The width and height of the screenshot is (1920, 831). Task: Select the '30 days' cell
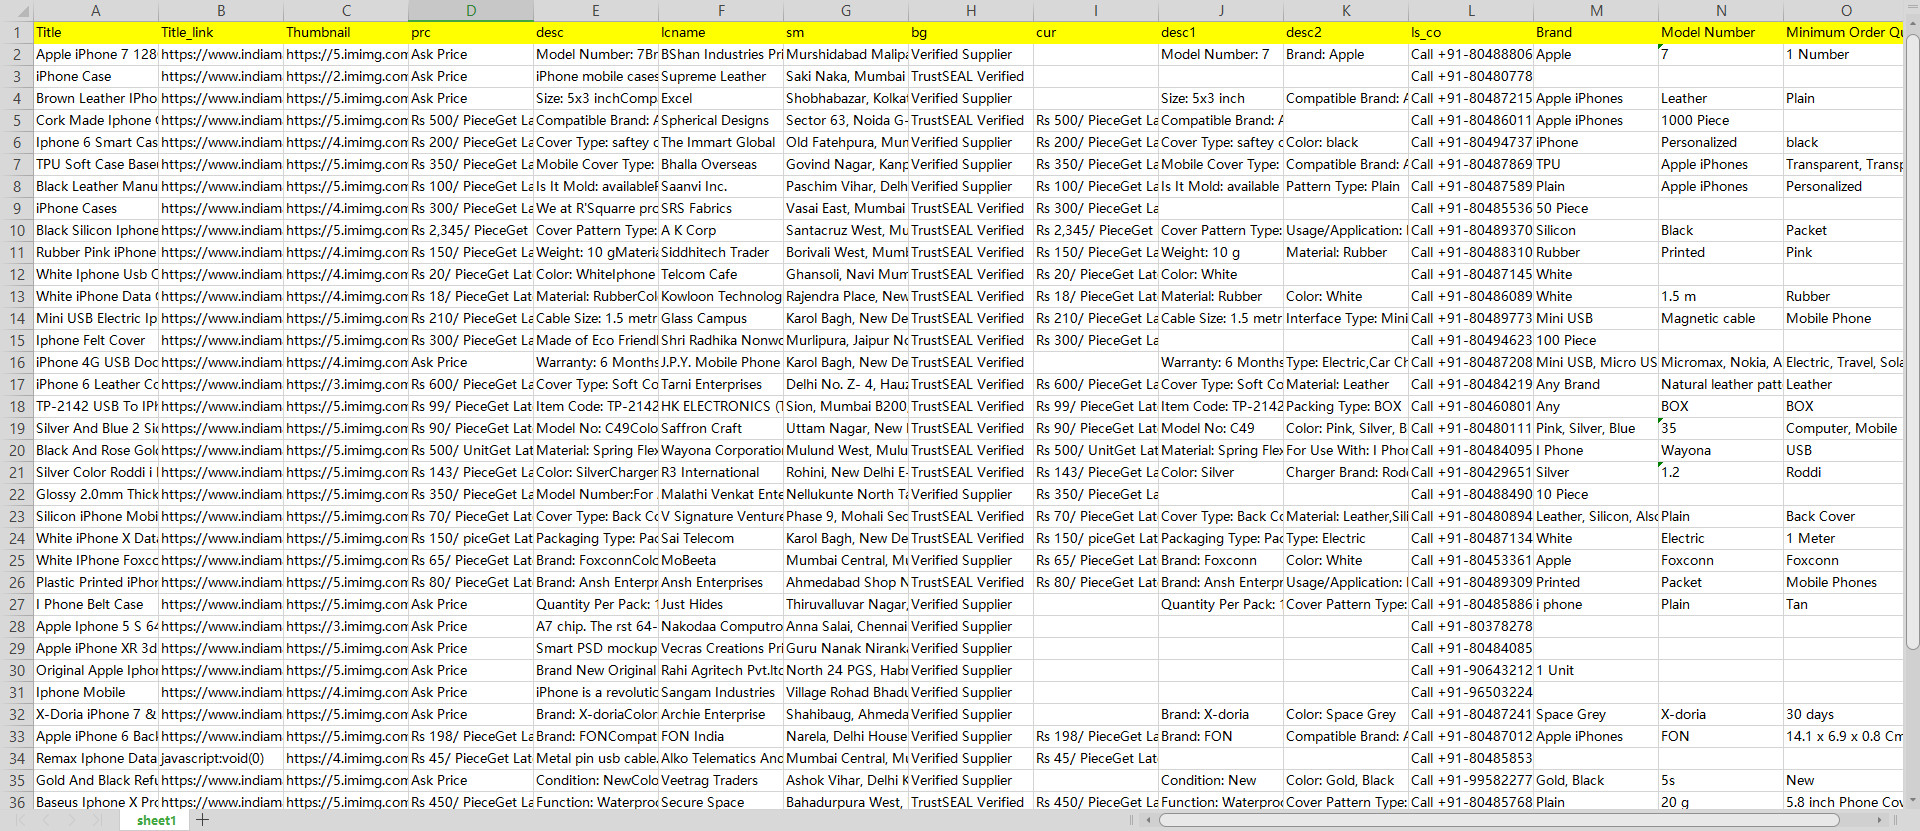click(x=1845, y=715)
